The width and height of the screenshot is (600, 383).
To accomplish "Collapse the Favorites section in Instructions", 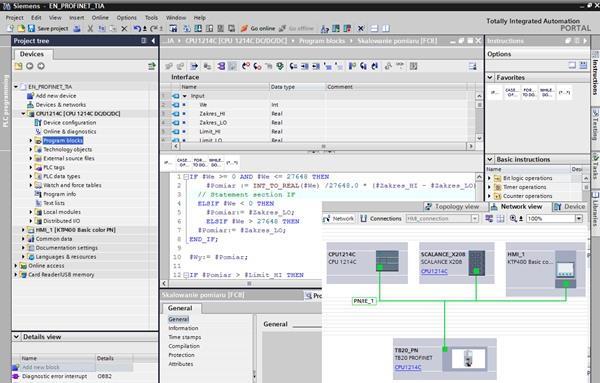I will click(490, 77).
